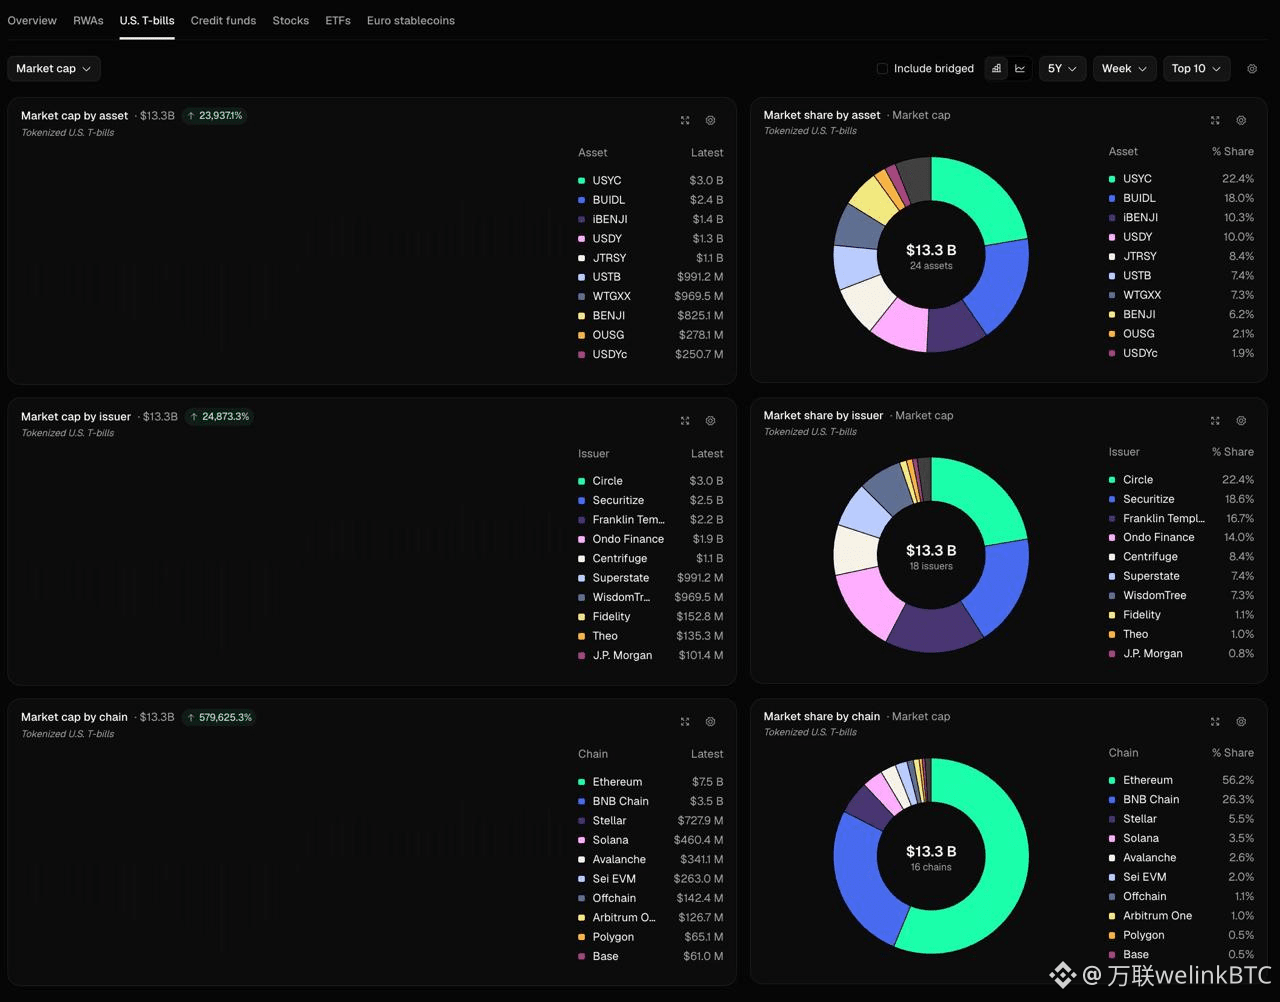
Task: Click Polygon row in Market cap by chain
Action: 651,937
